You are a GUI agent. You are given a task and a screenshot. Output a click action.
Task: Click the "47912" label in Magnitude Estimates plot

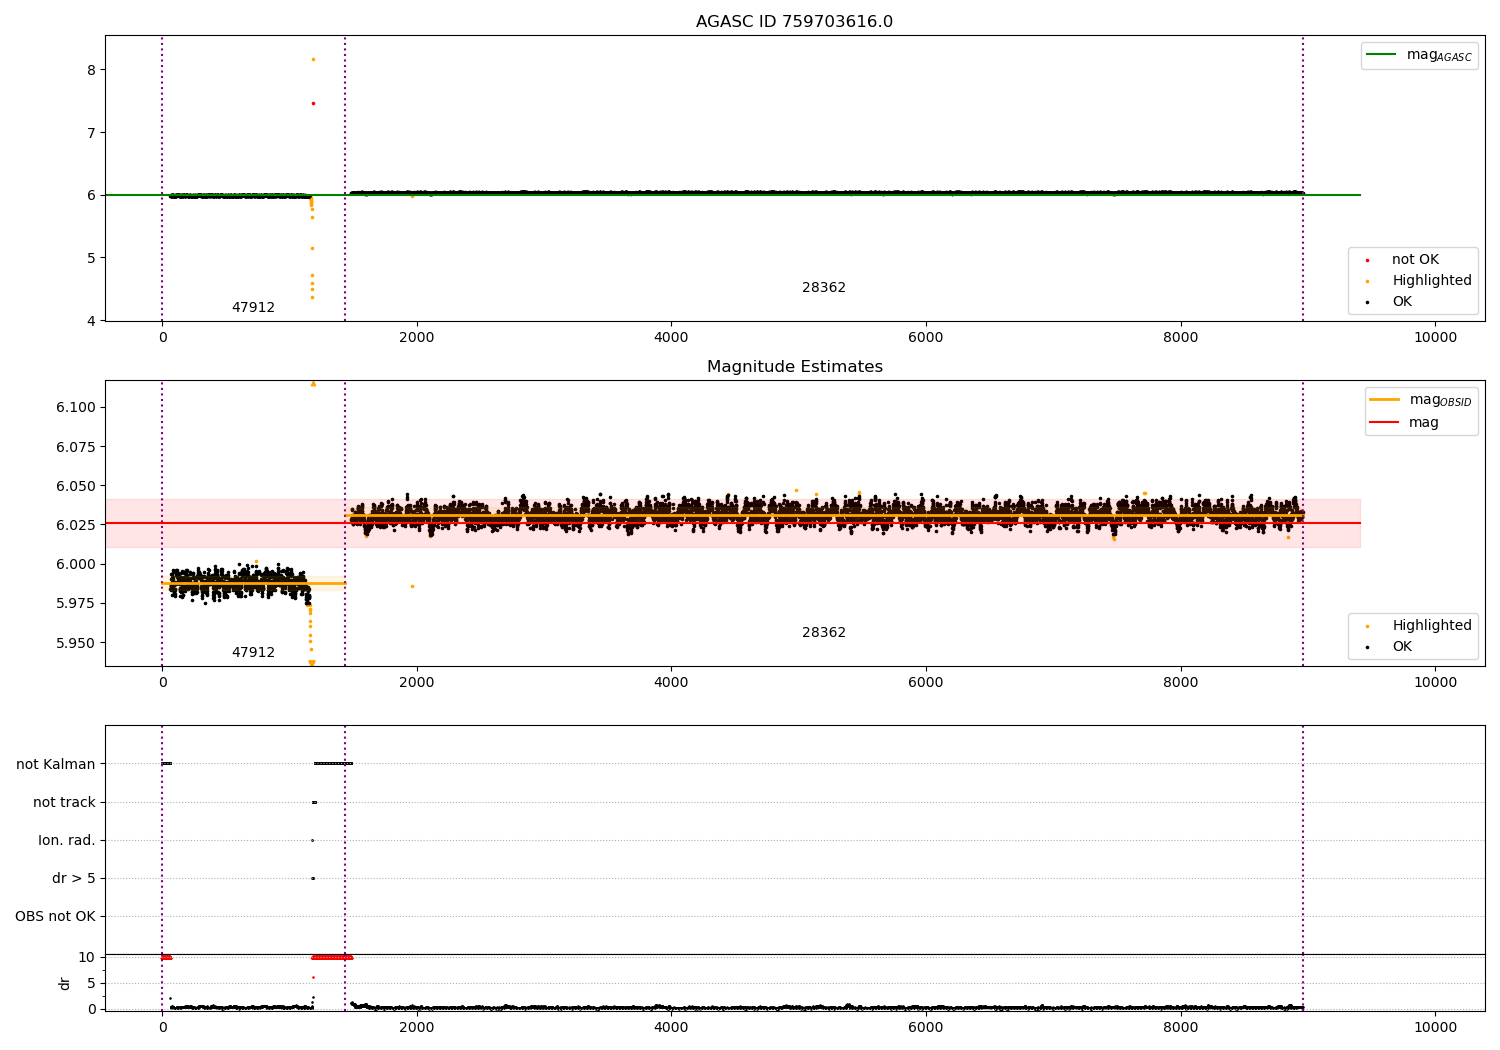253,652
